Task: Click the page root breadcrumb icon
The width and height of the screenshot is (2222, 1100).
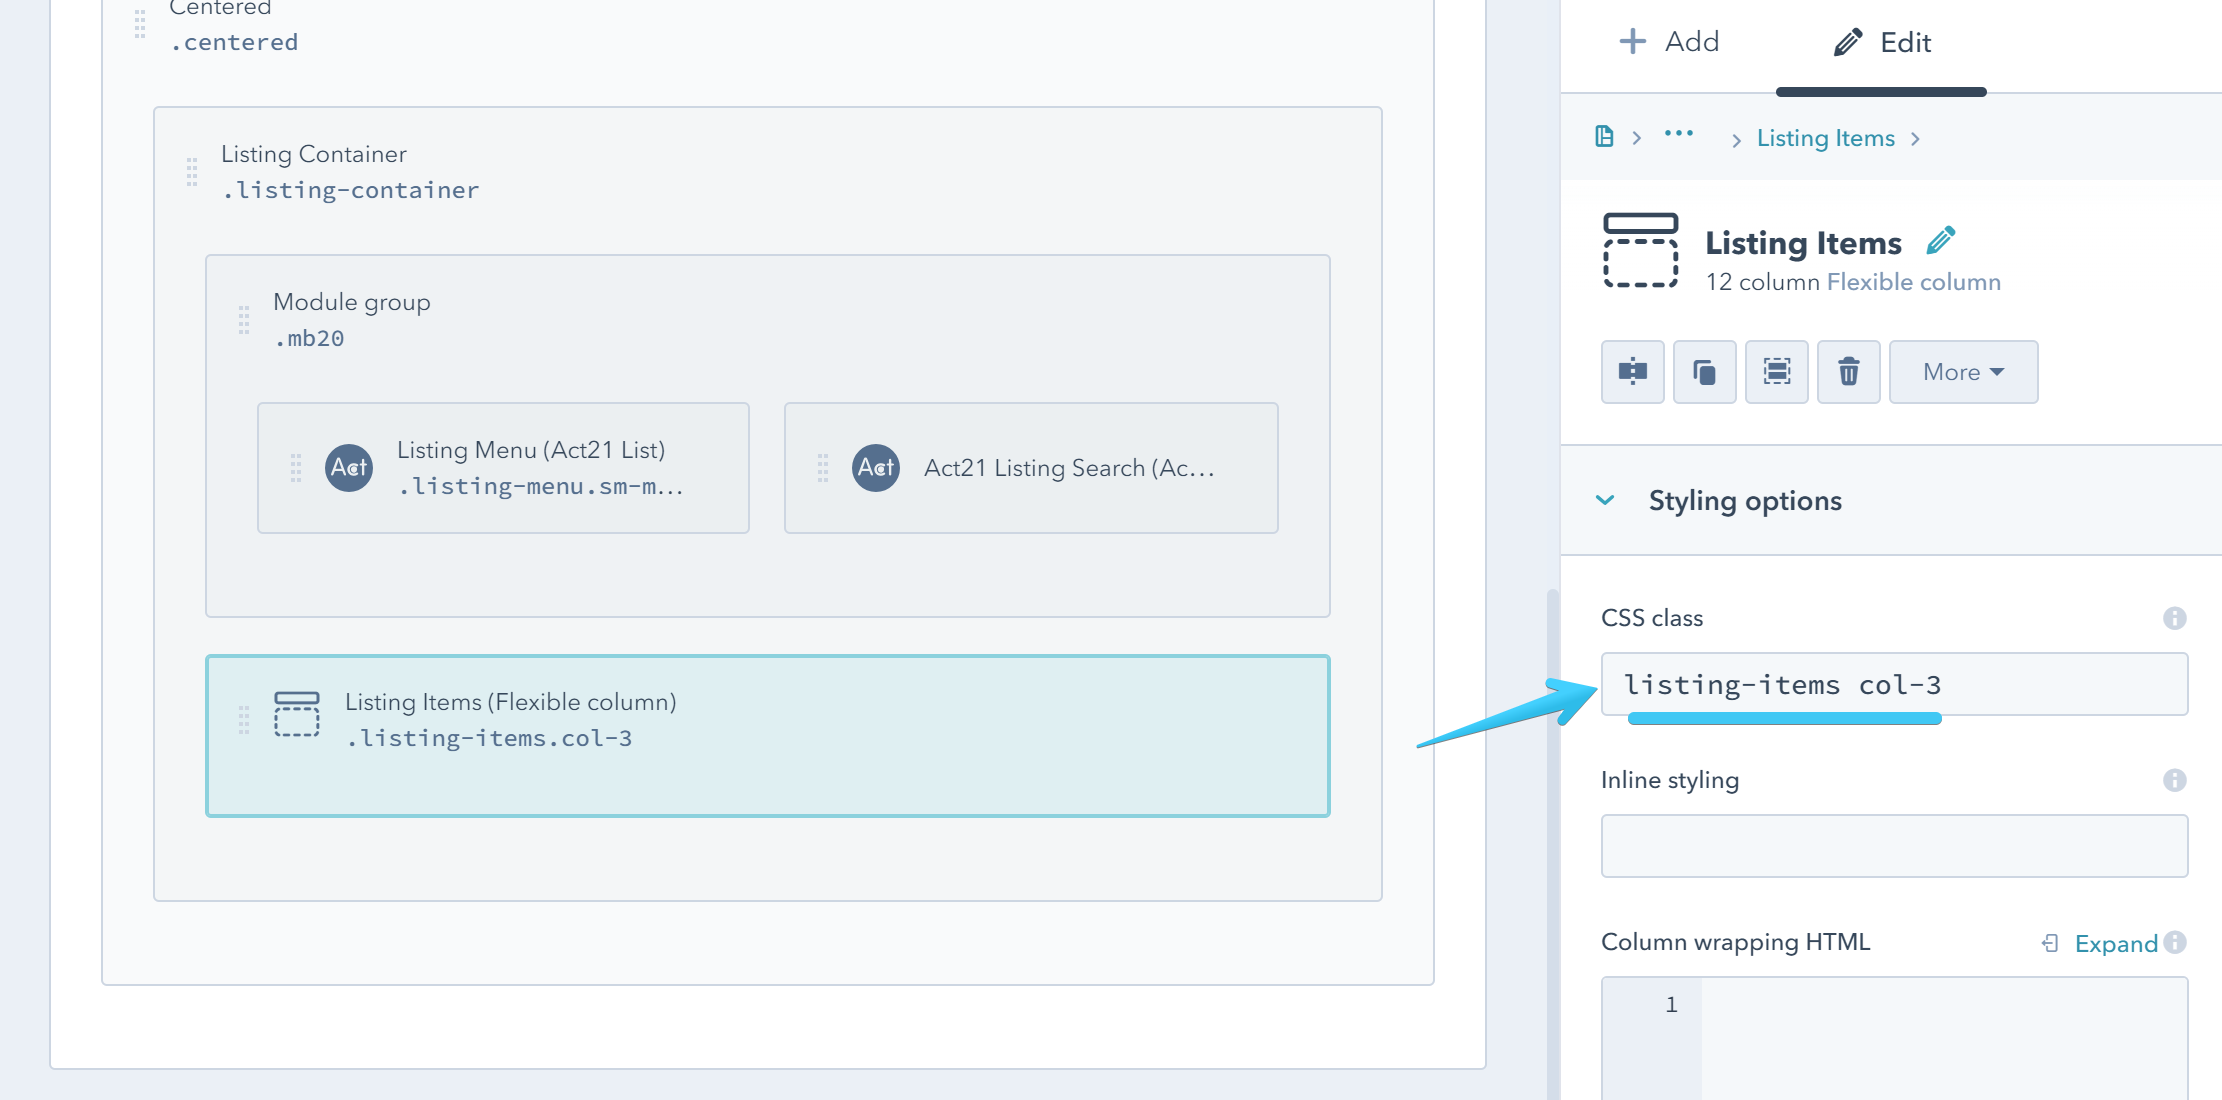Action: pyautogui.click(x=1604, y=137)
